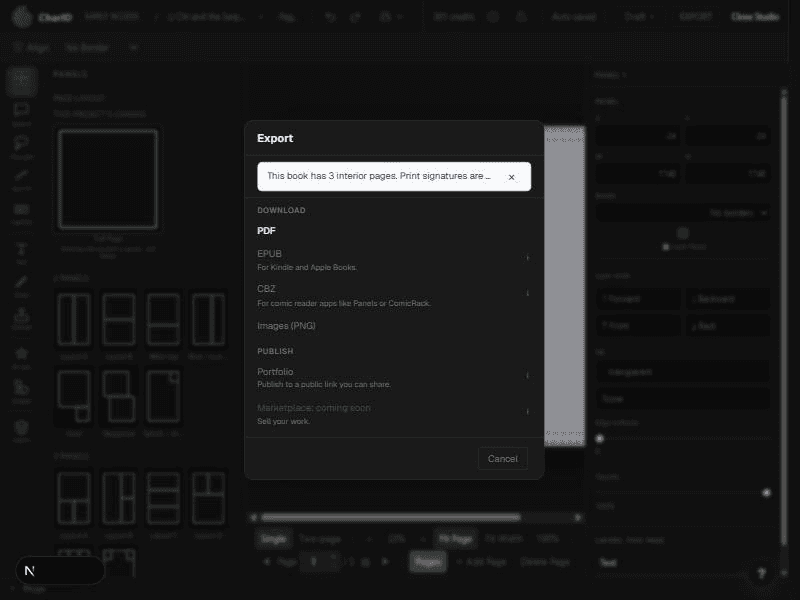This screenshot has width=800, height=600.
Task: Select CBZ comic reader export
Action: coord(393,295)
